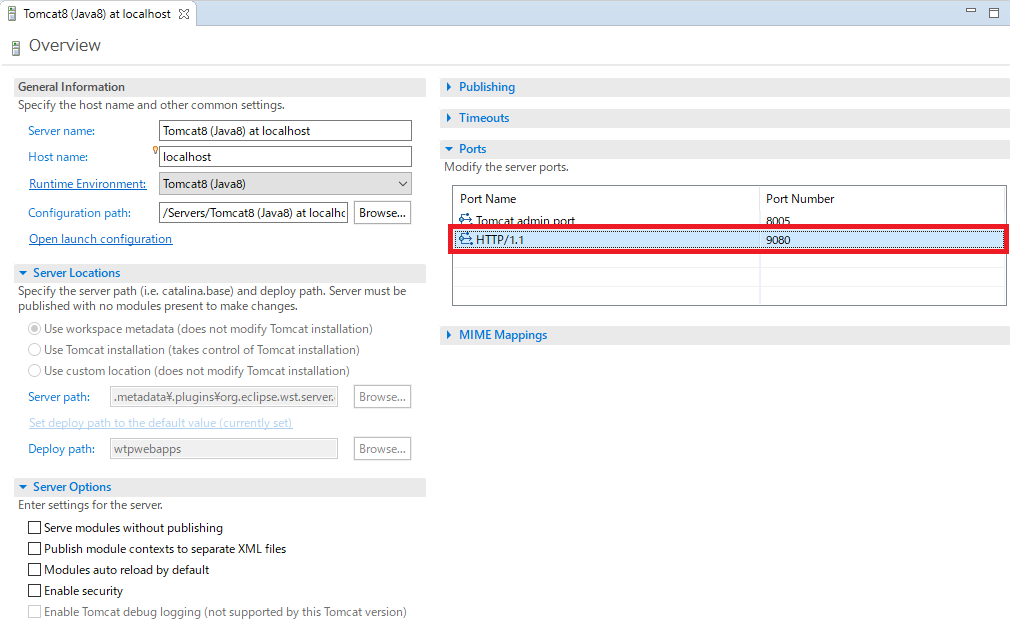1010x630 pixels.
Task: Enable Serve modules without publishing
Action: pos(34,527)
